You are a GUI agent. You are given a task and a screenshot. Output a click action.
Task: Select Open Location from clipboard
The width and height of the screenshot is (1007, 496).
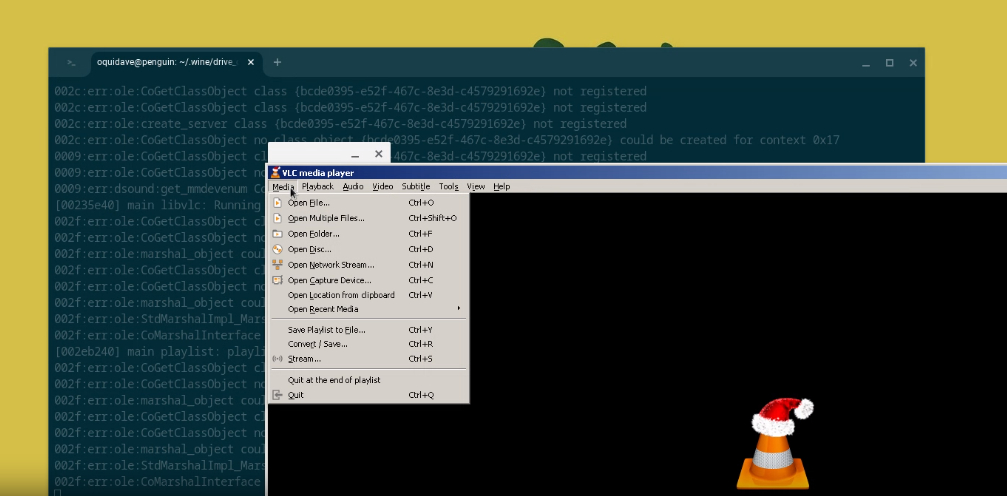pyautogui.click(x=368, y=295)
